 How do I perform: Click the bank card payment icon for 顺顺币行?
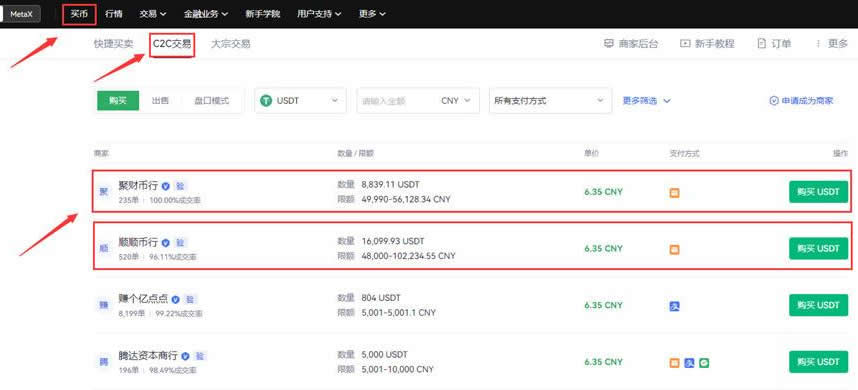(675, 249)
